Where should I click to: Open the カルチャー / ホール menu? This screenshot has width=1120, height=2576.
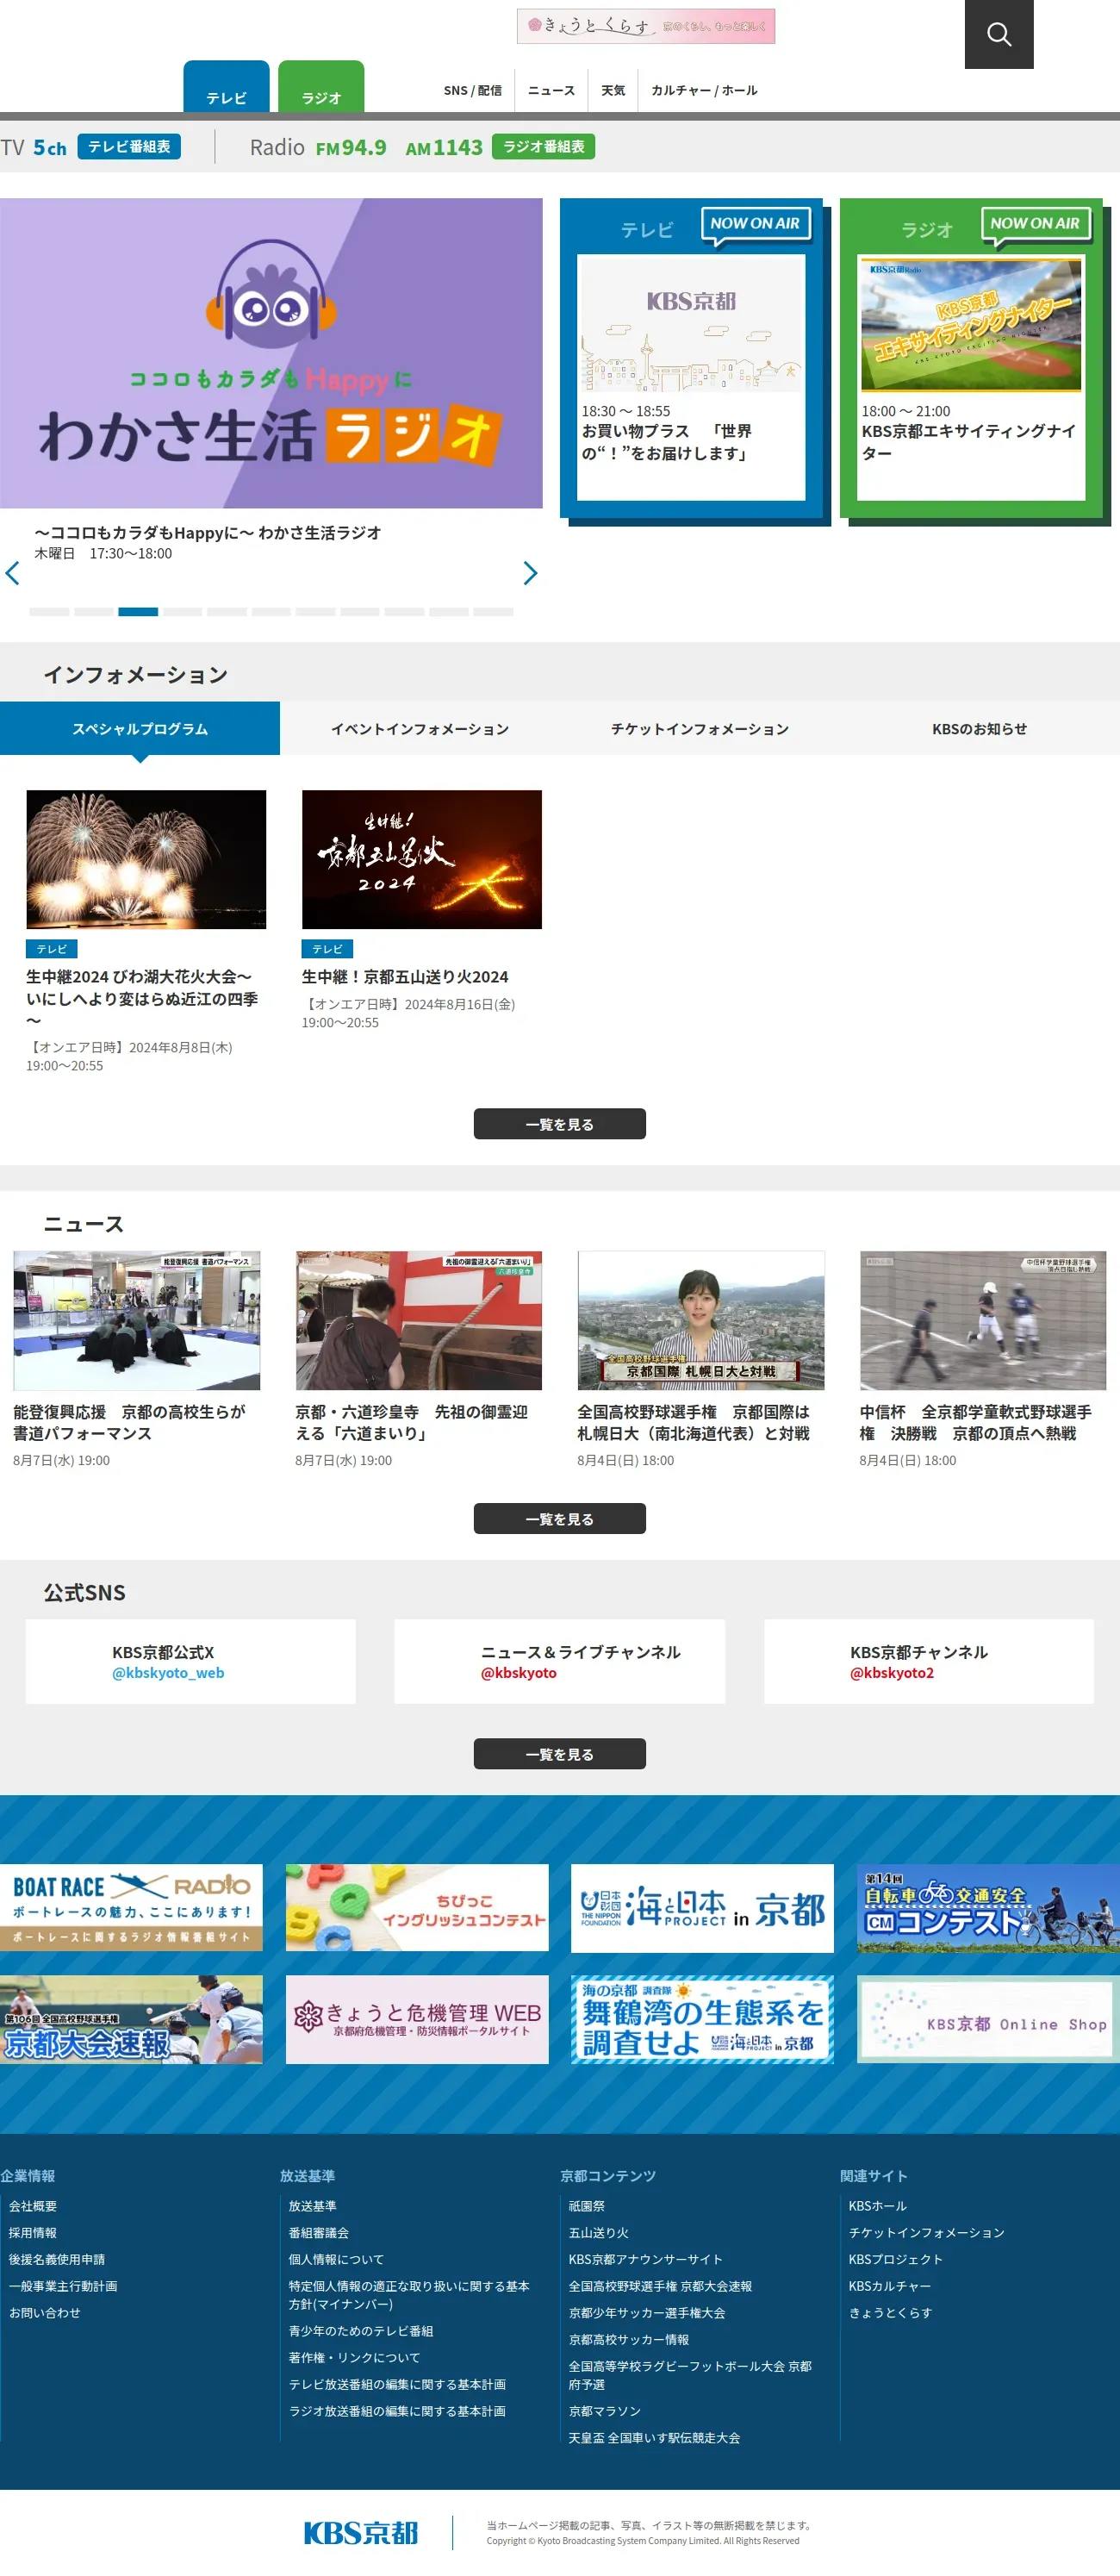[x=704, y=90]
